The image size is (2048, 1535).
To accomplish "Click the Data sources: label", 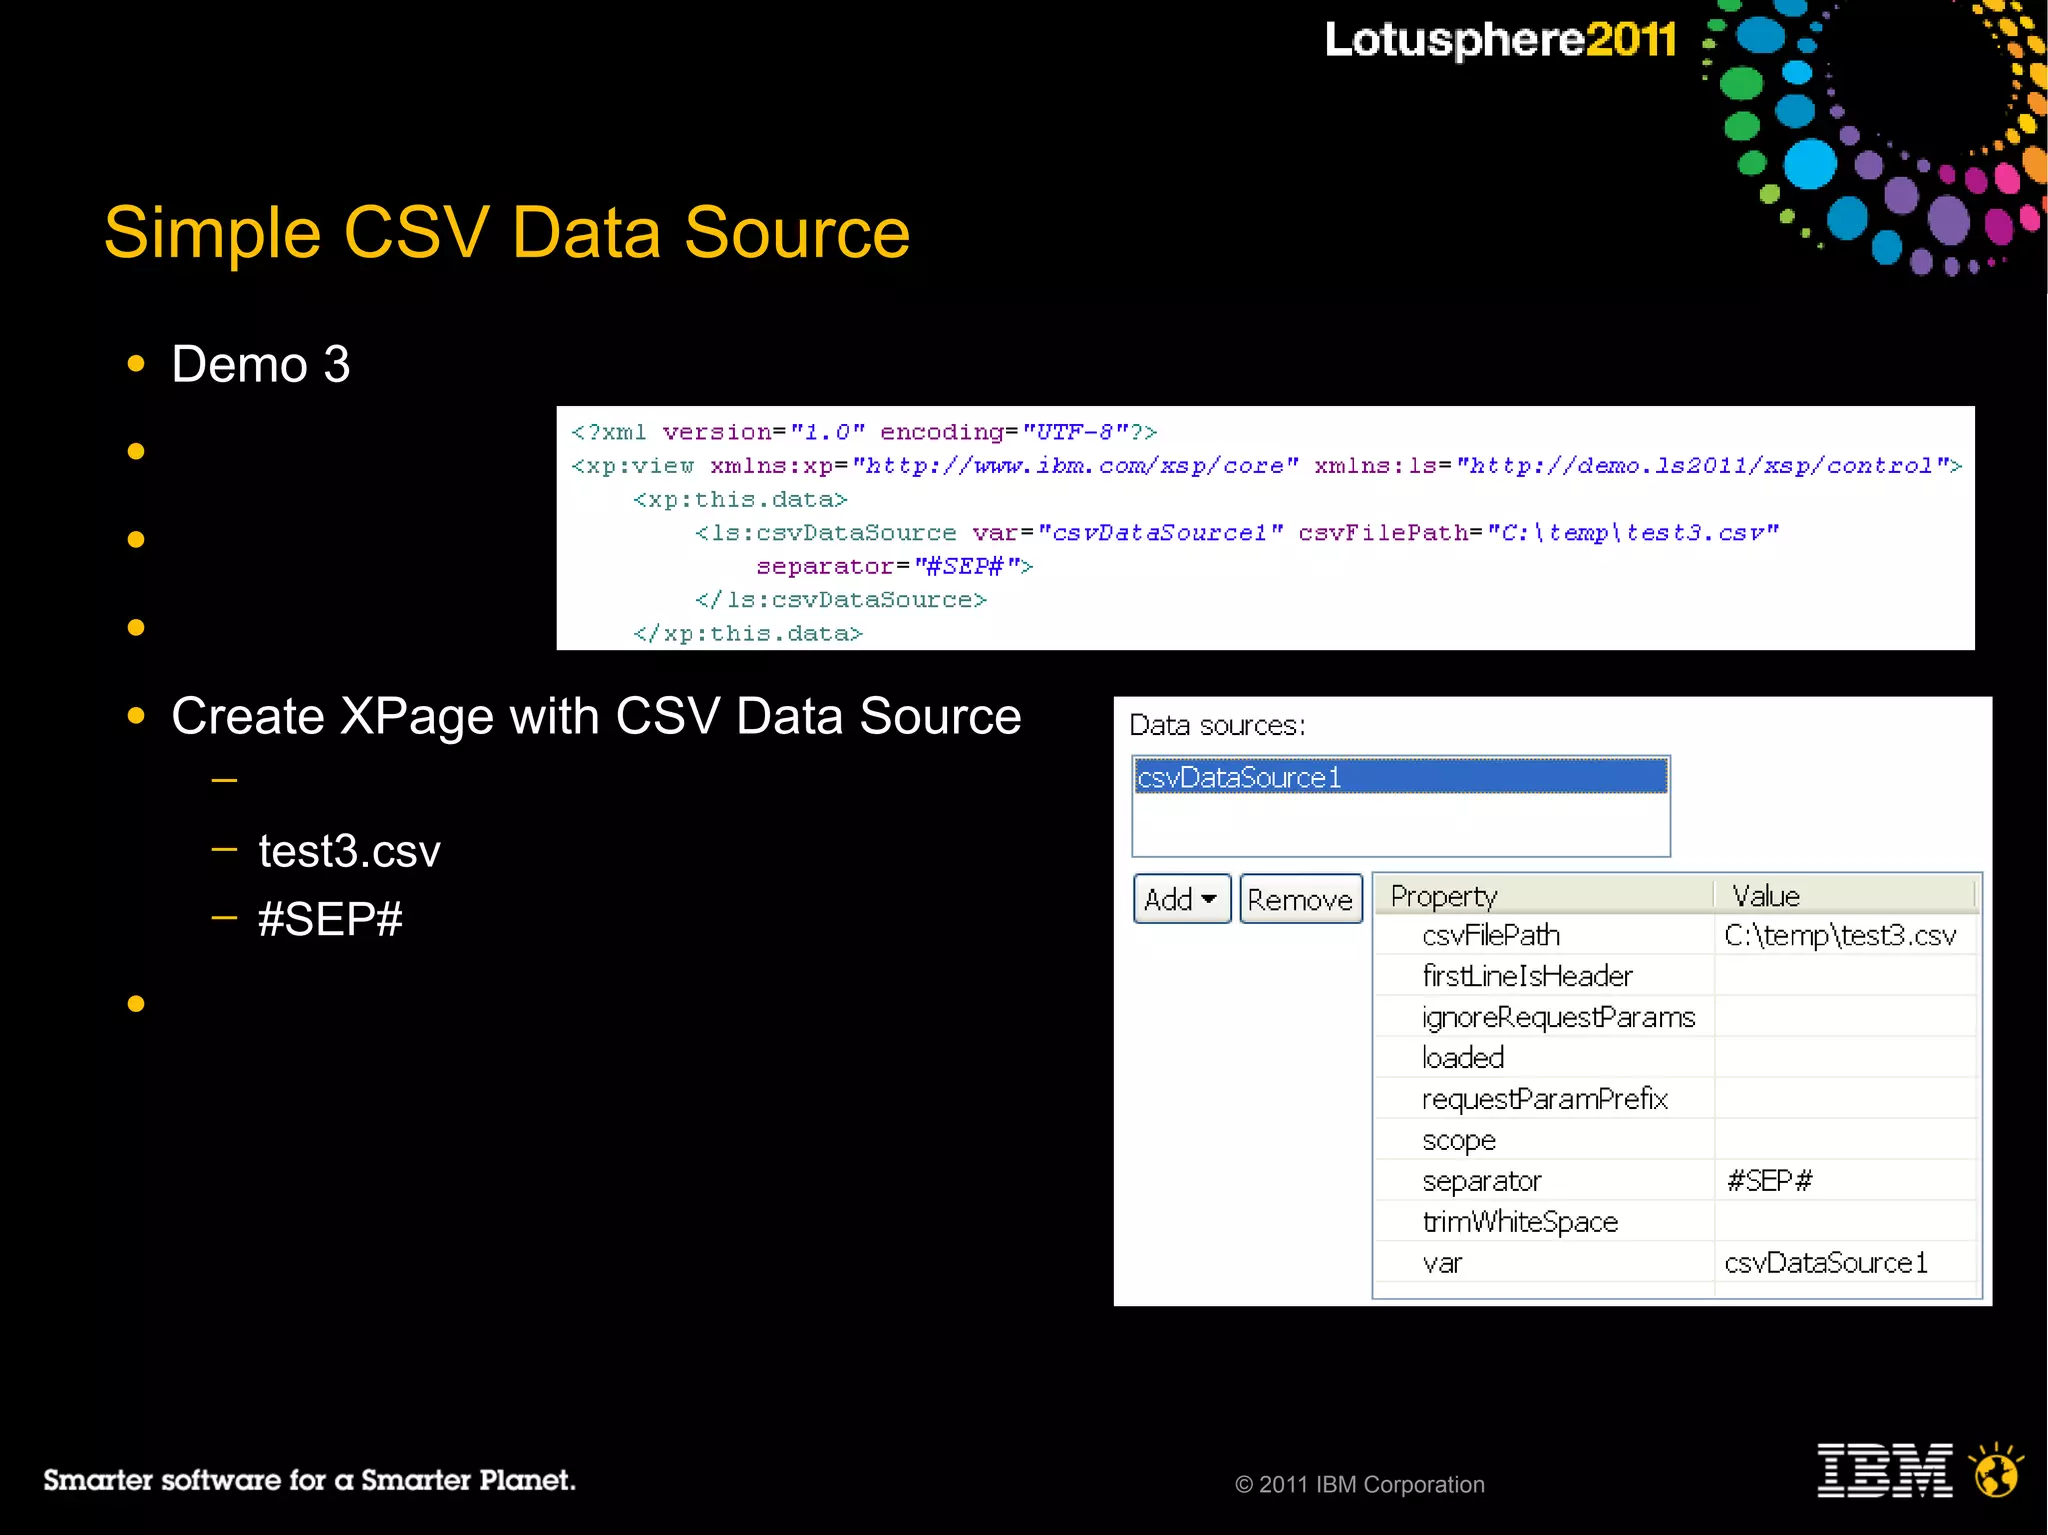I will click(x=1217, y=726).
